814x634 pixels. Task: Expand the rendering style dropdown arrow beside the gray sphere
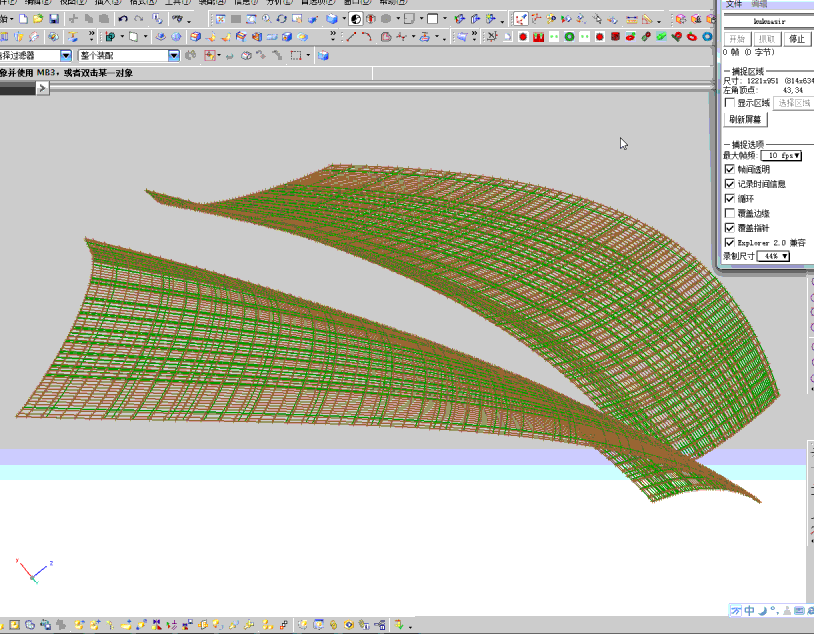tap(398, 19)
